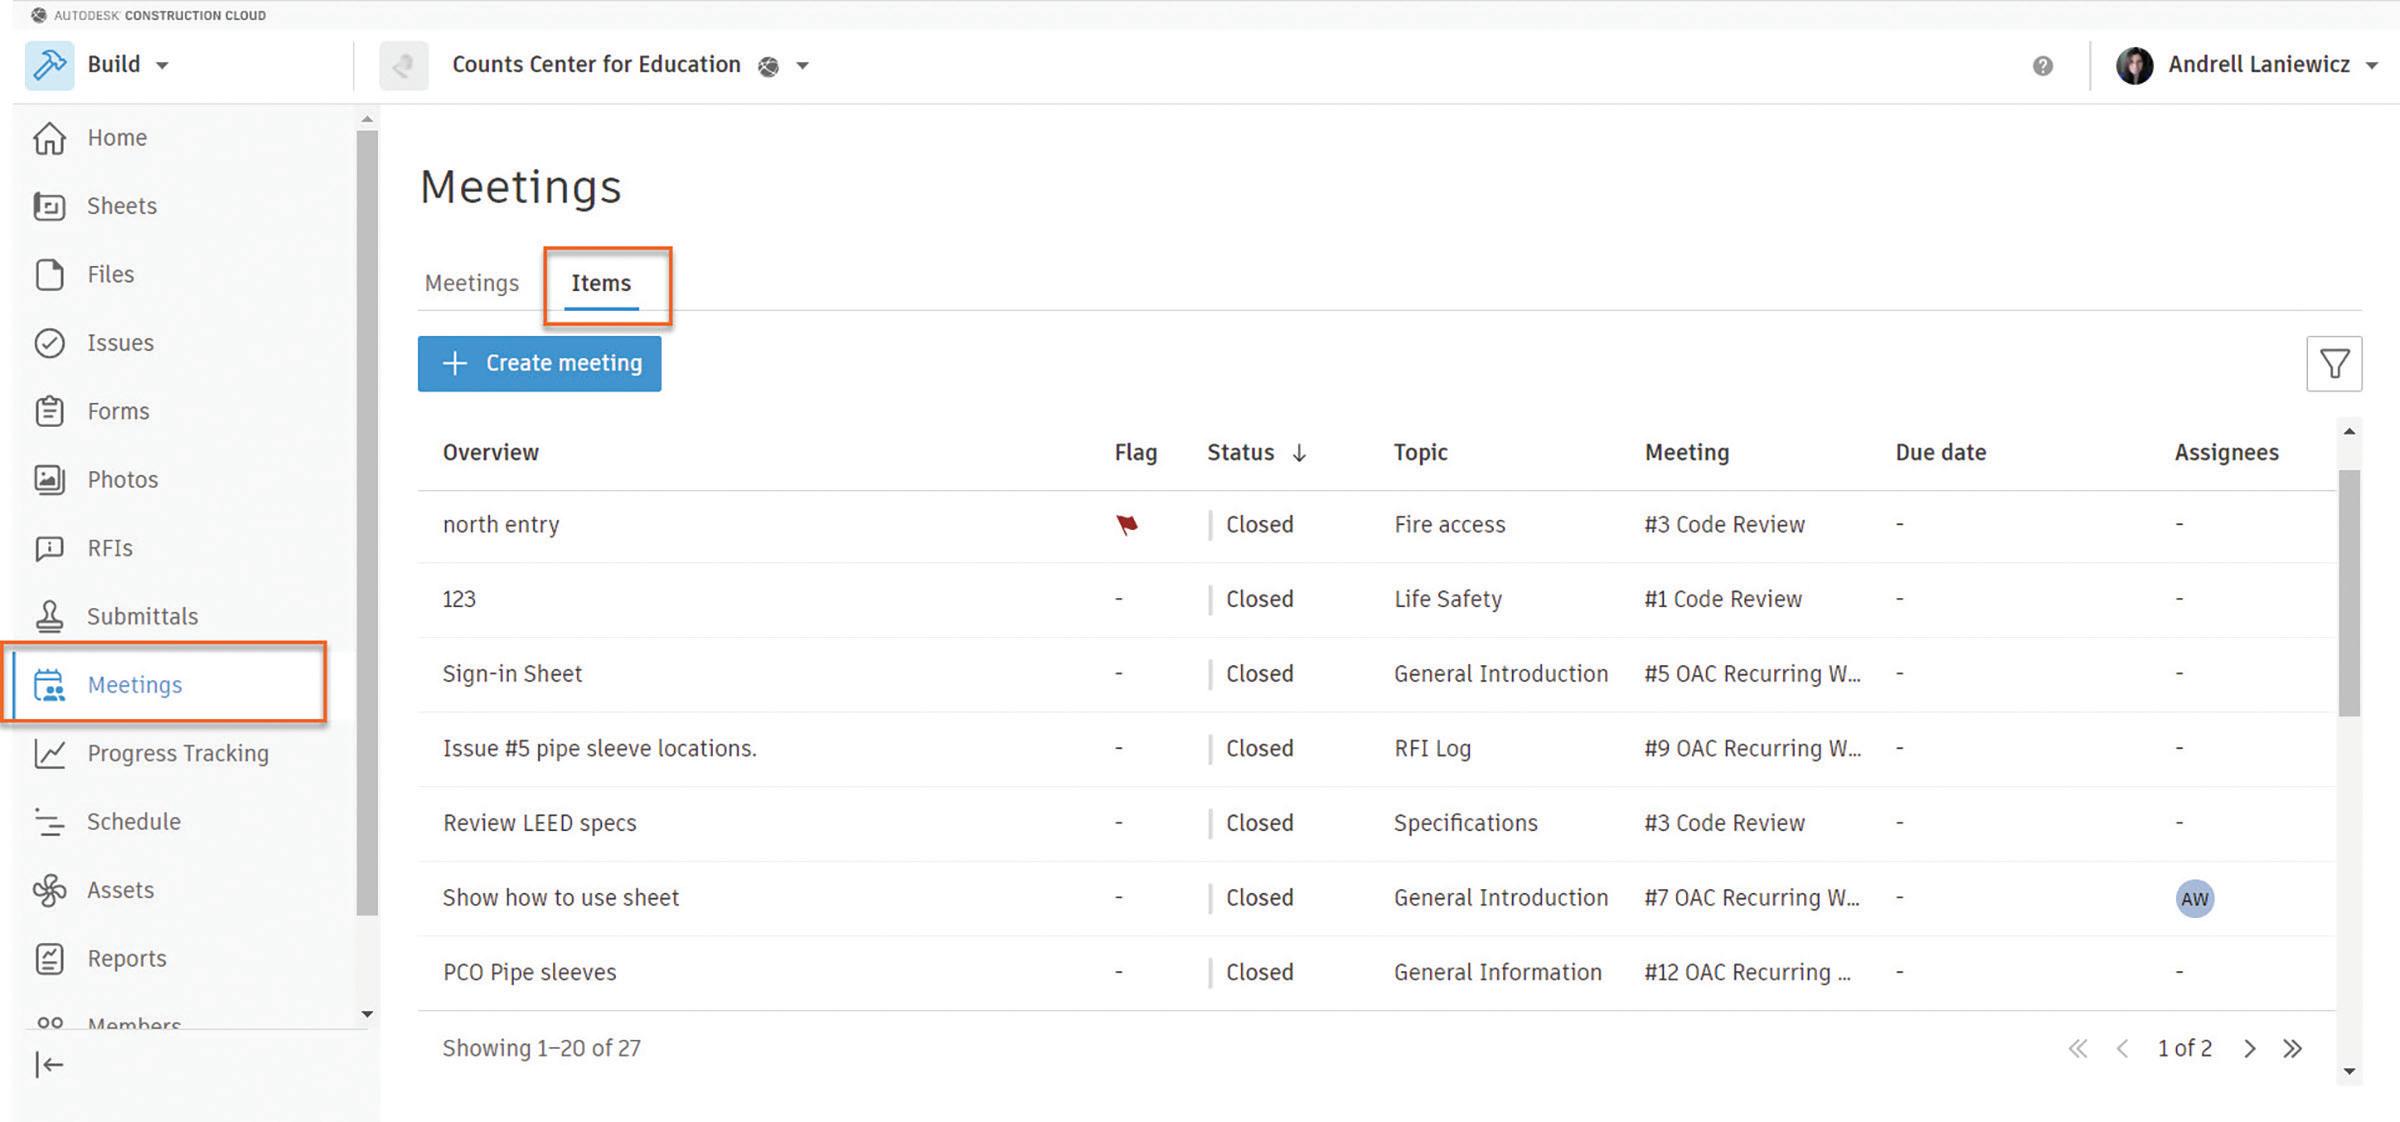Navigate to RFIs
Screen dimensions: 2400x1122
(x=110, y=548)
